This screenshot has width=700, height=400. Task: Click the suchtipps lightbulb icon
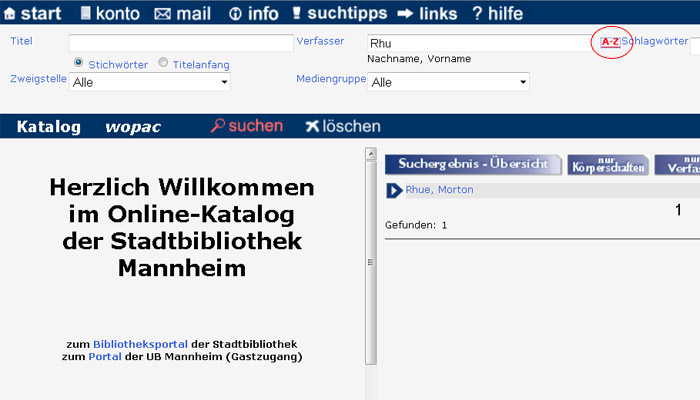coord(296,14)
